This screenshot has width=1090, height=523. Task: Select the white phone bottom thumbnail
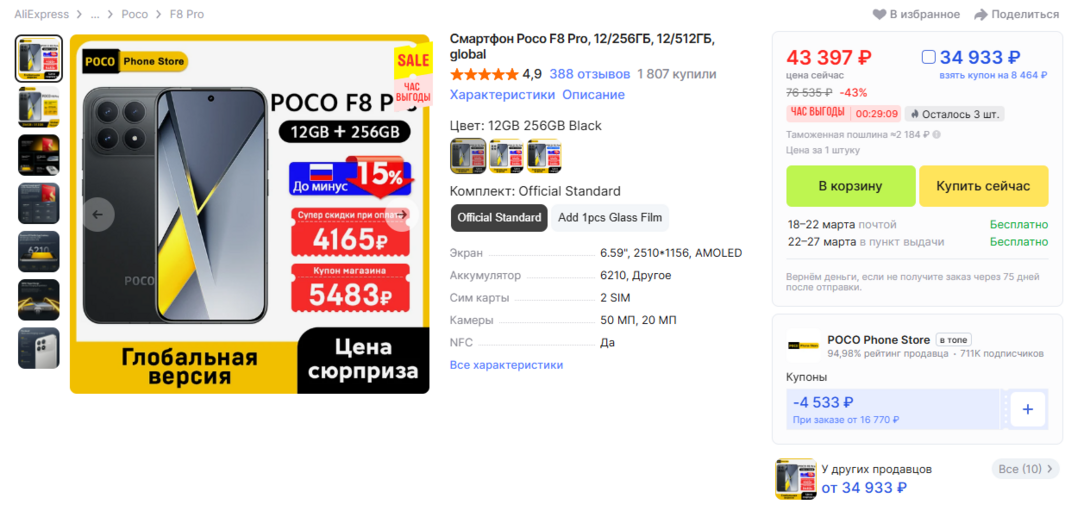39,348
